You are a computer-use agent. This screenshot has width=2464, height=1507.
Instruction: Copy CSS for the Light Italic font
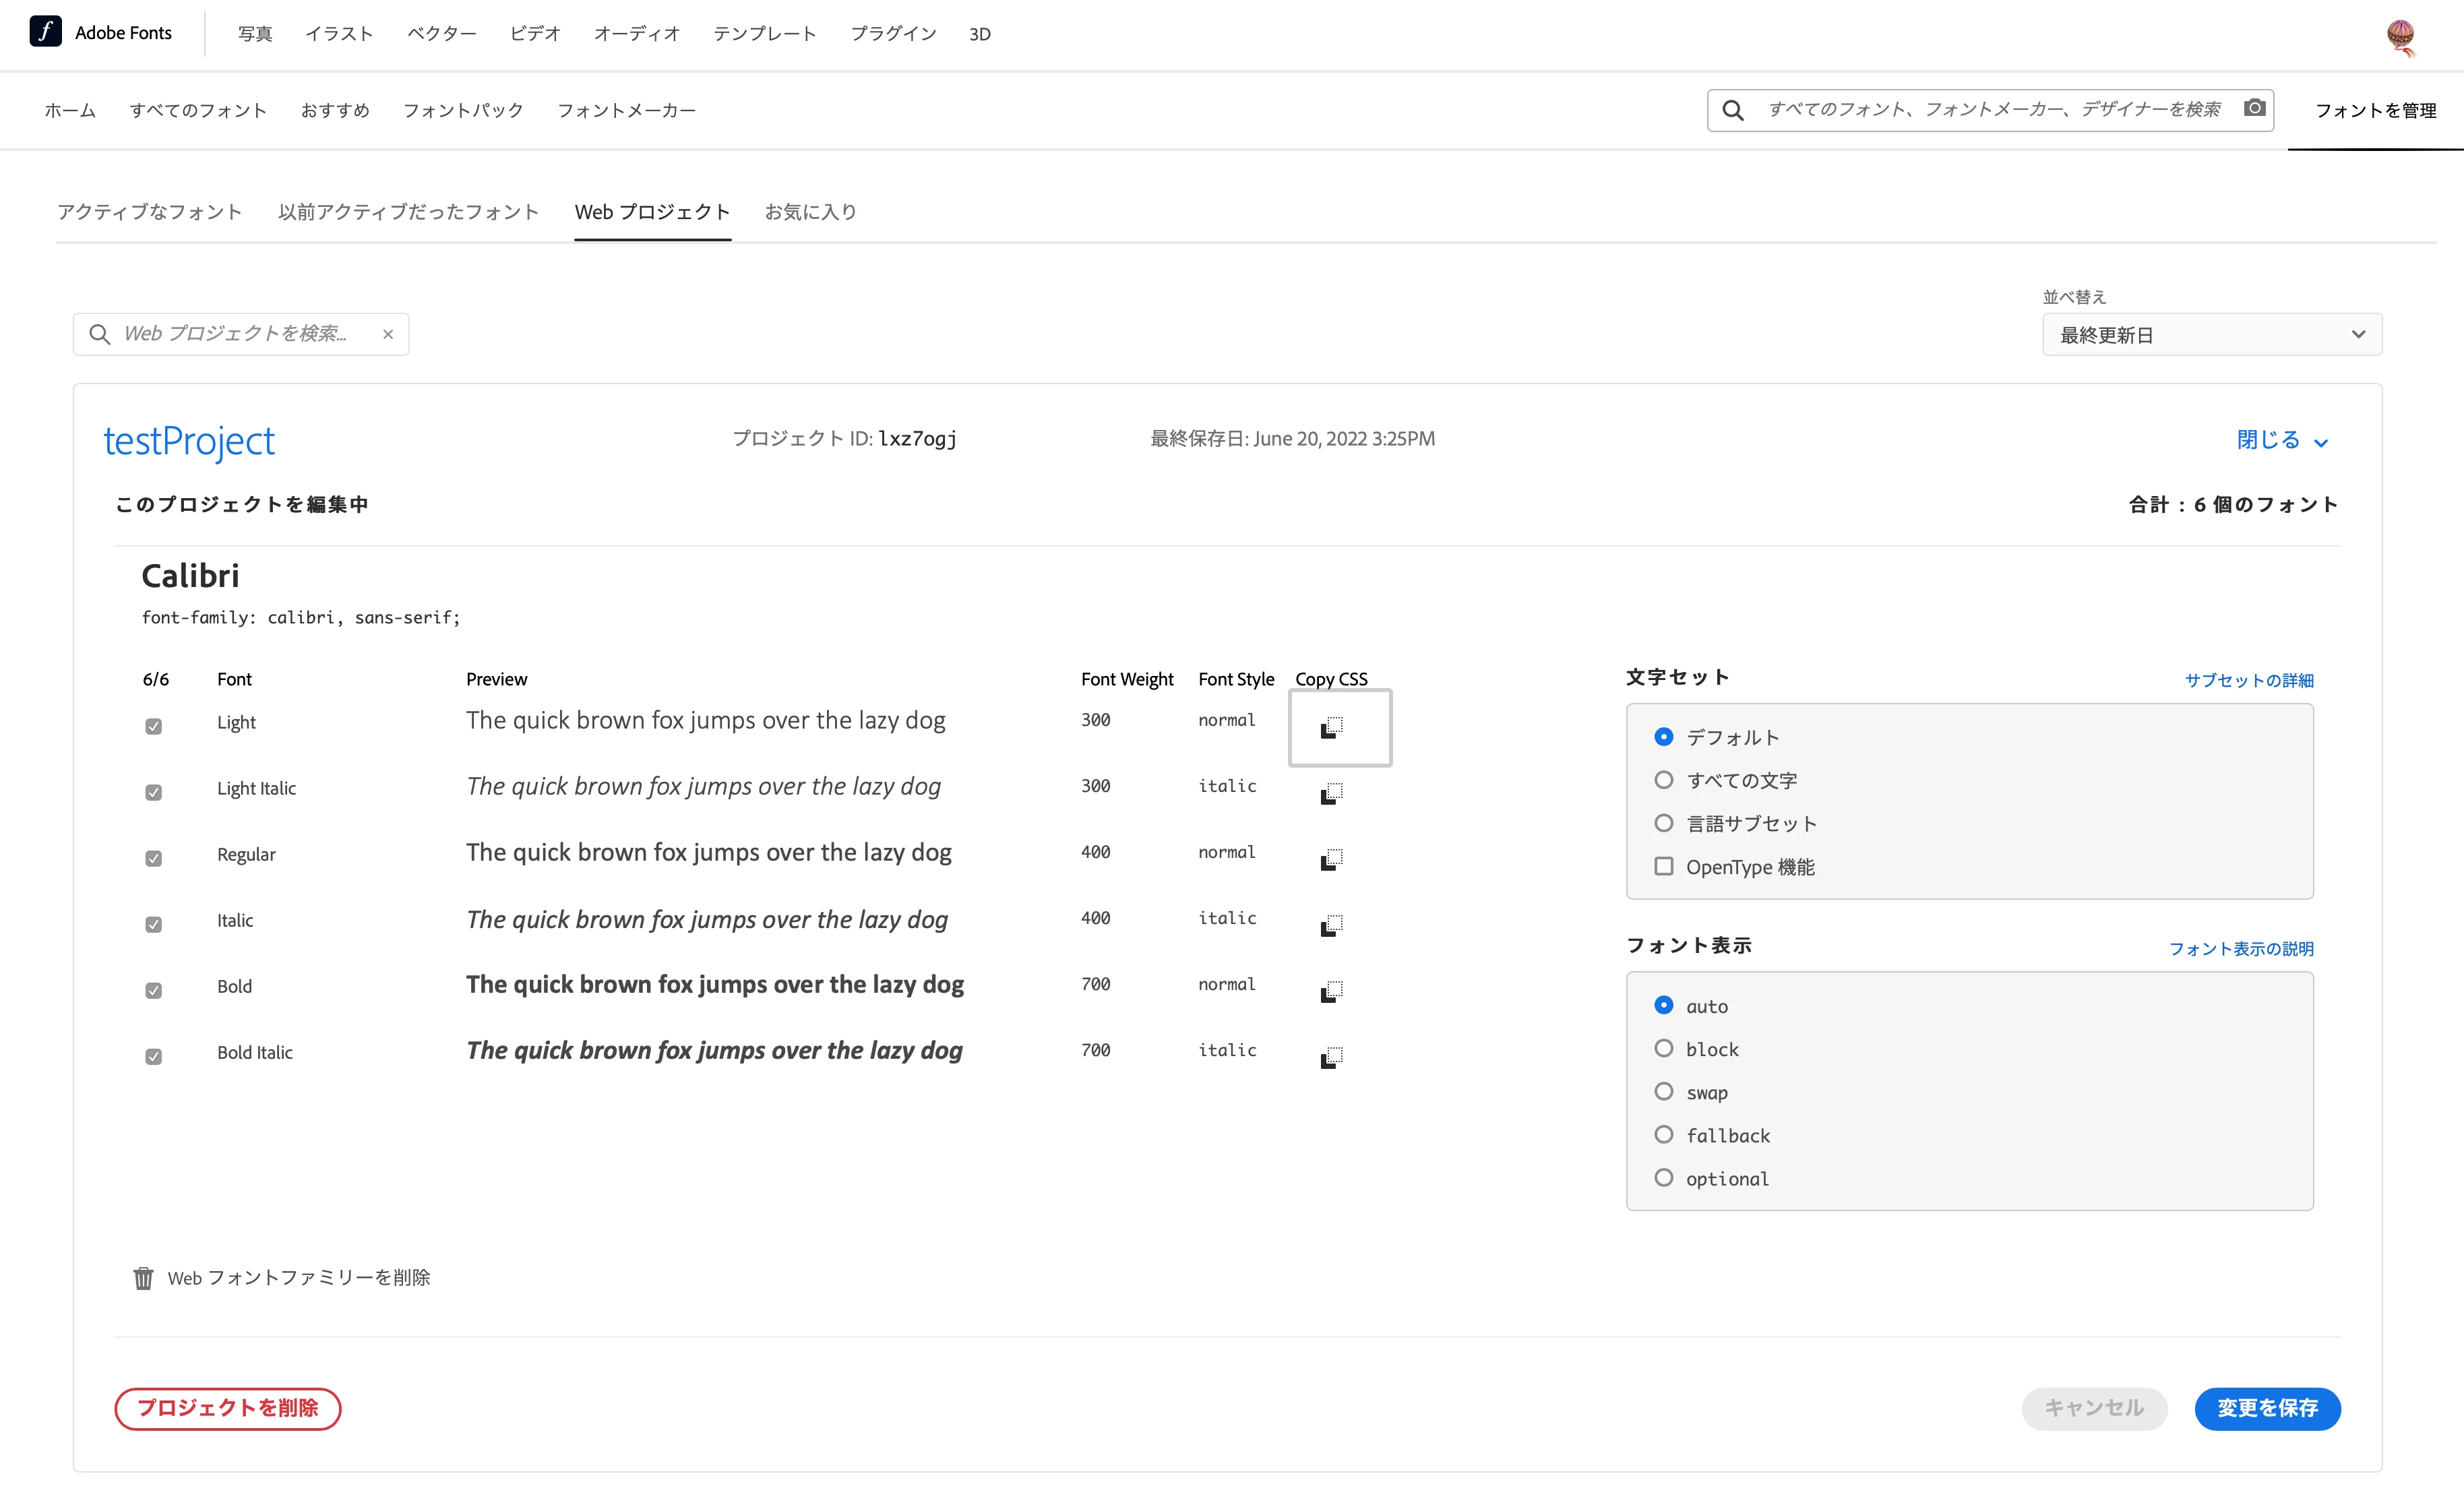[1331, 794]
